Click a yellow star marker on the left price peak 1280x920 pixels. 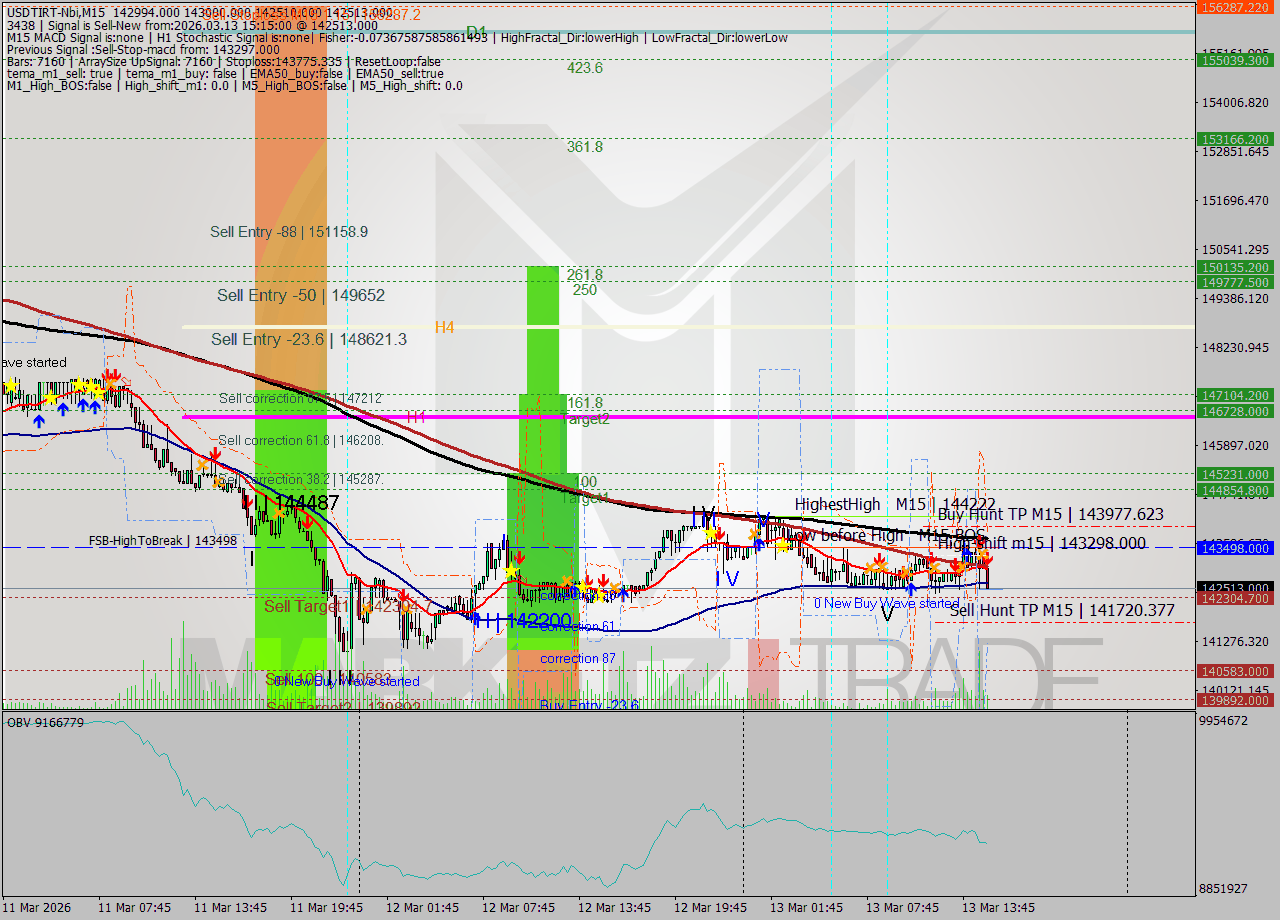pos(78,382)
